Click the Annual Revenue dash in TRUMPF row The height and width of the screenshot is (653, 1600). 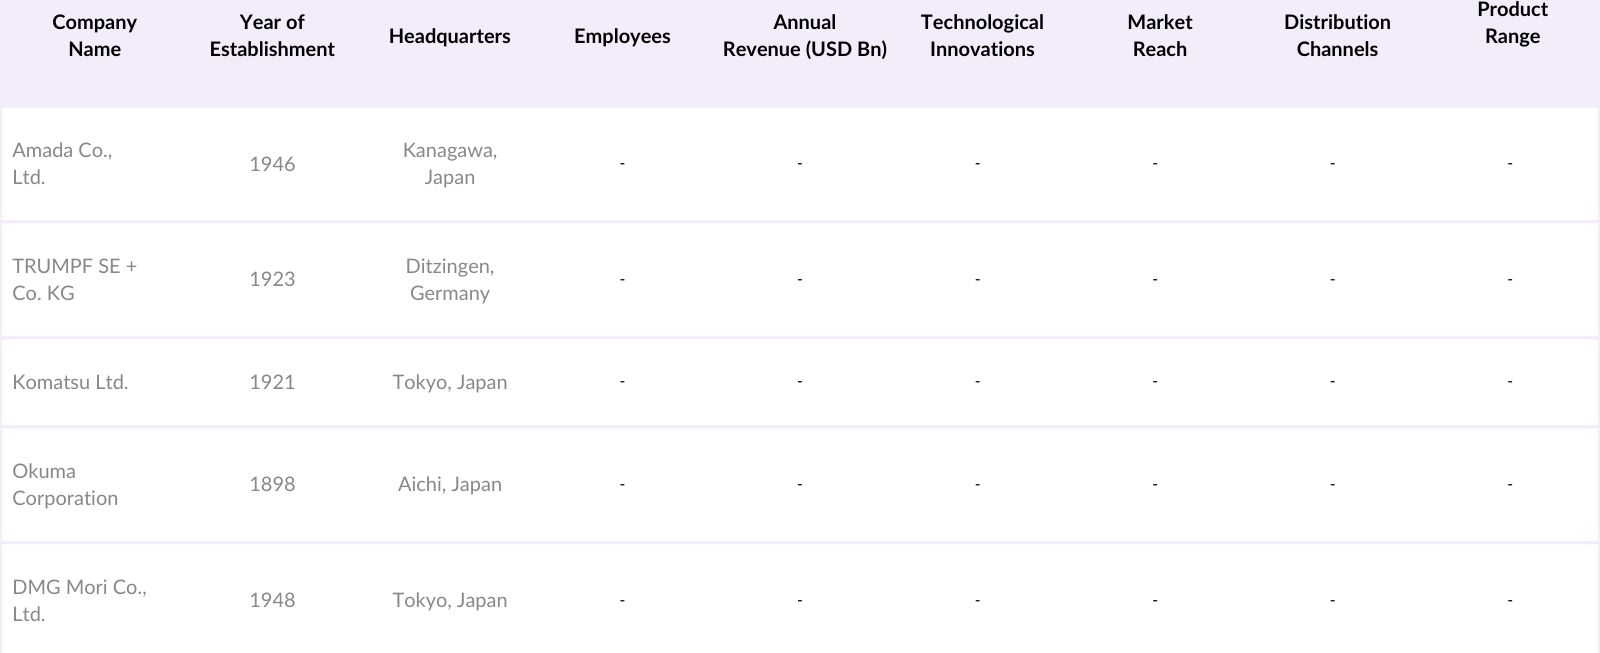pyautogui.click(x=799, y=279)
